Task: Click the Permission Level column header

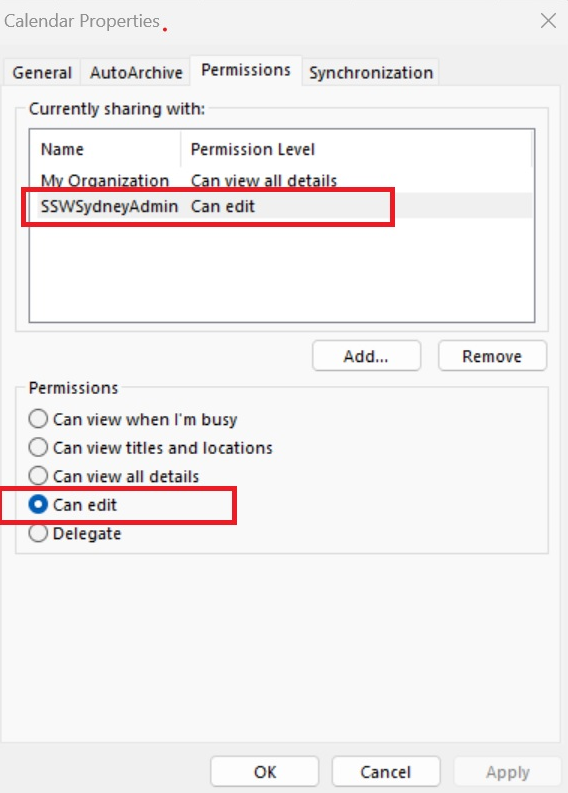Action: tap(357, 149)
